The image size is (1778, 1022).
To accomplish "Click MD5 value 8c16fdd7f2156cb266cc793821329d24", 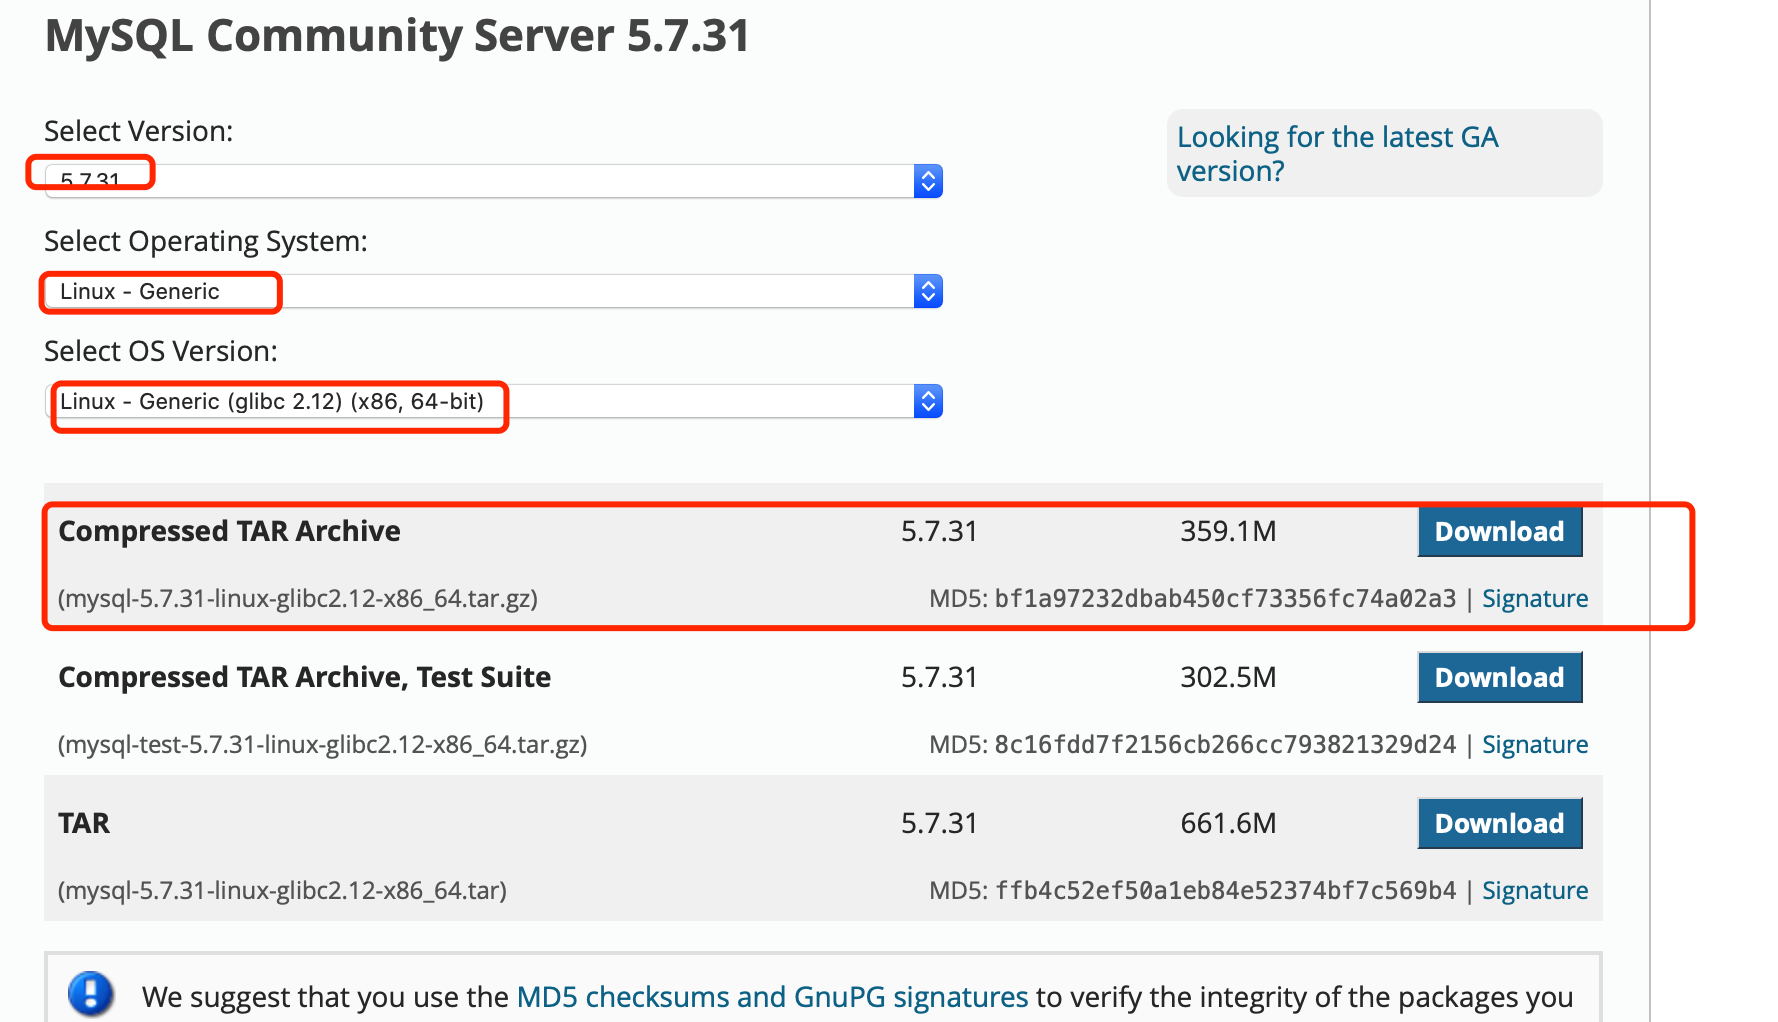I will [x=1225, y=744].
